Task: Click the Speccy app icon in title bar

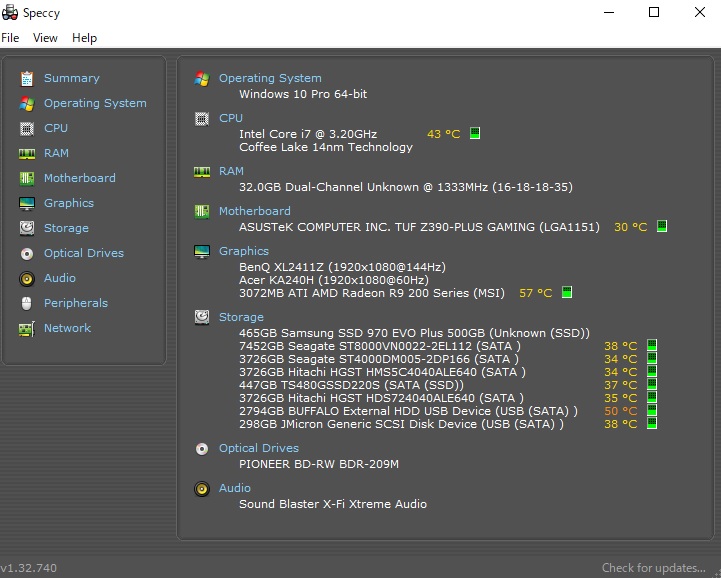Action: point(10,12)
